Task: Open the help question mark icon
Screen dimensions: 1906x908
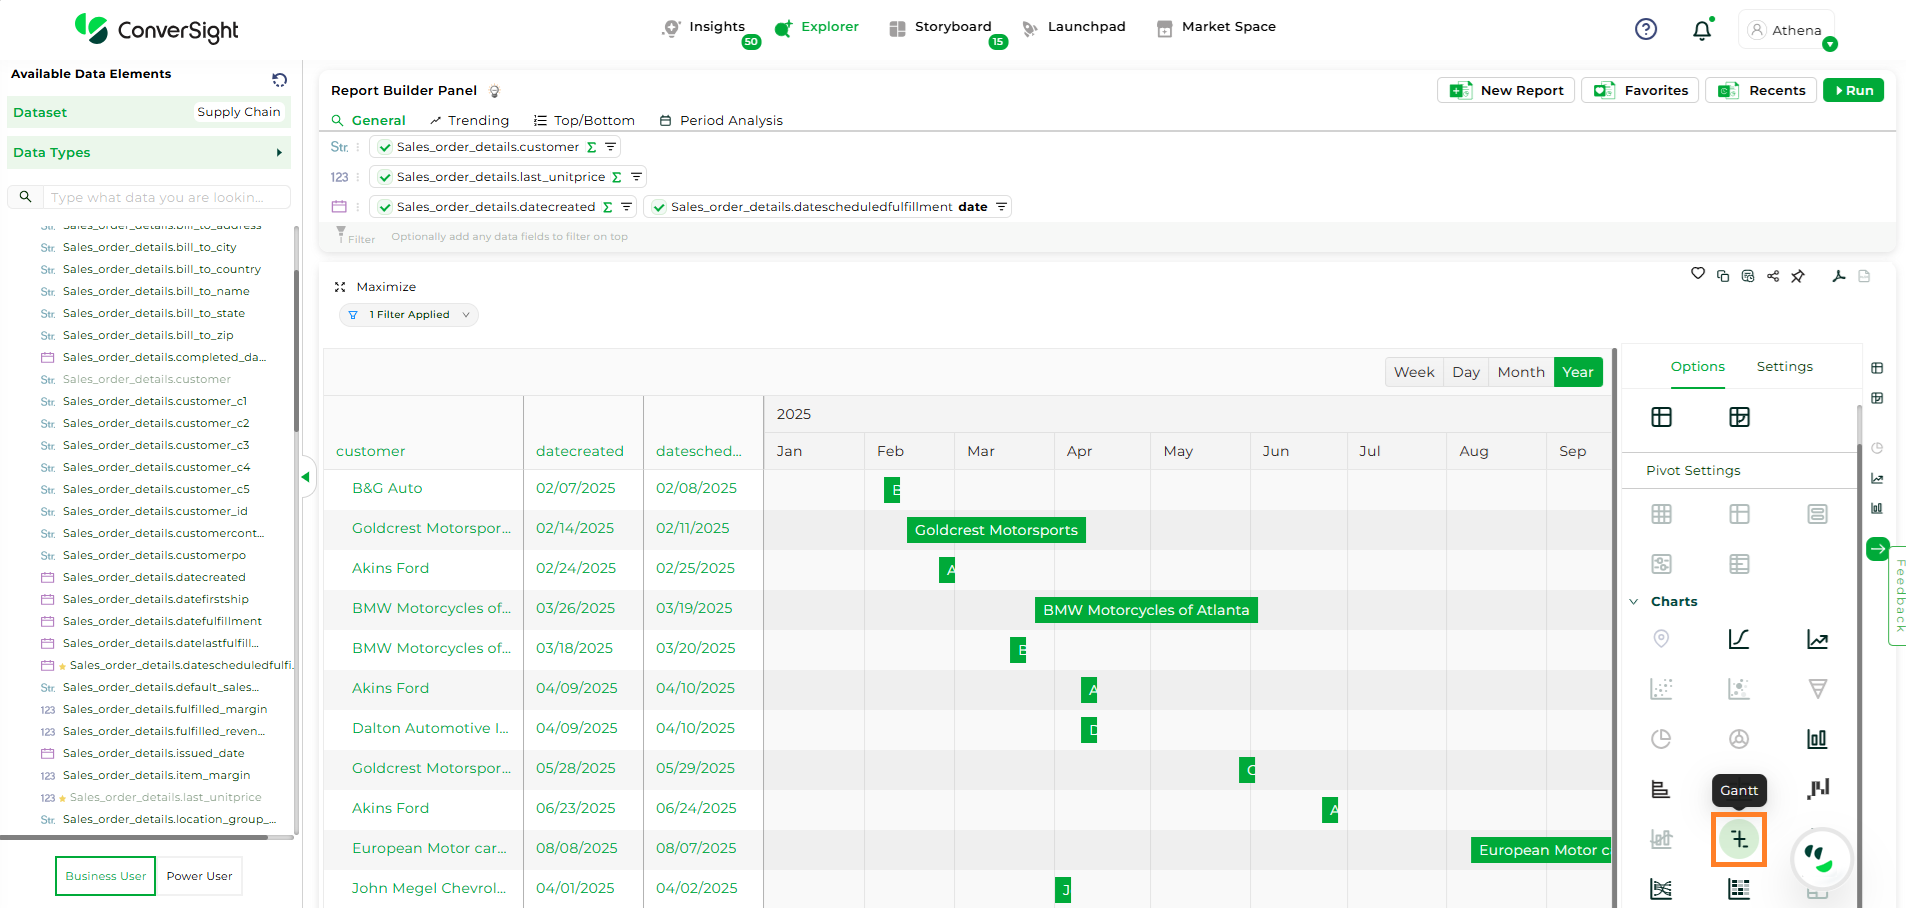Action: tap(1645, 30)
